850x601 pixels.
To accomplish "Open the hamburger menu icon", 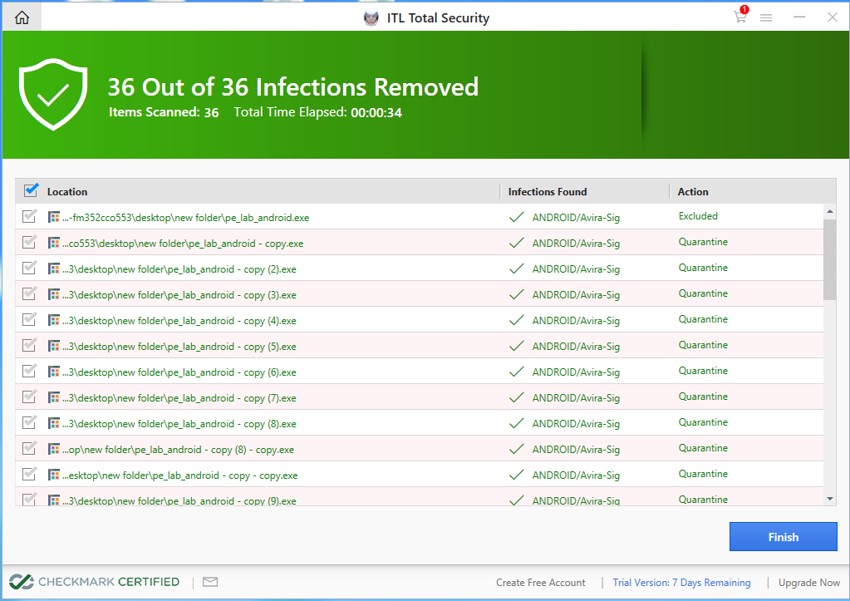I will point(766,18).
